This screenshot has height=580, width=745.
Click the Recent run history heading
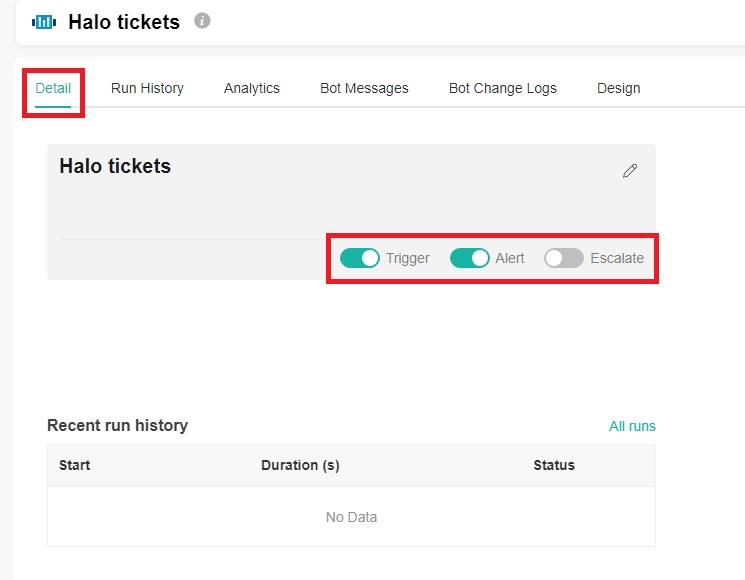pyautogui.click(x=117, y=425)
